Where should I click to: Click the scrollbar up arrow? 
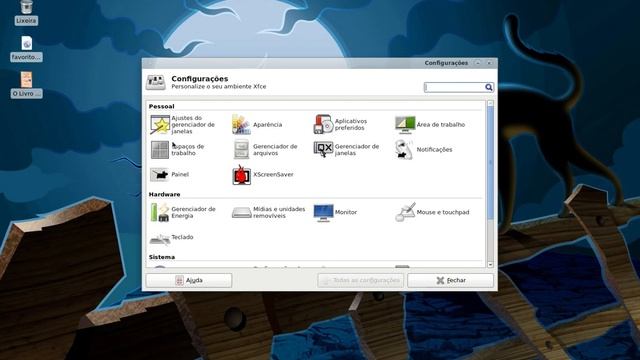490,104
